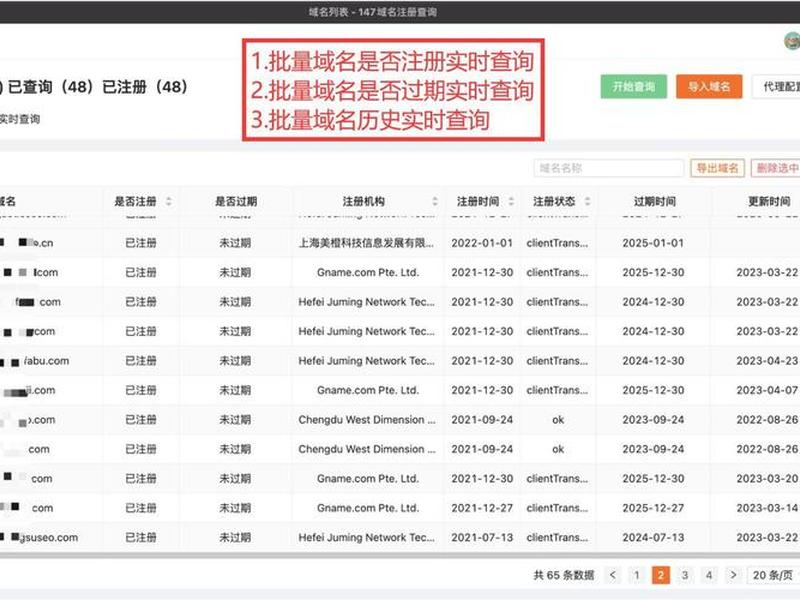This screenshot has height=600, width=800.
Task: Sort by the 是否注册 column arrows
Action: (169, 202)
